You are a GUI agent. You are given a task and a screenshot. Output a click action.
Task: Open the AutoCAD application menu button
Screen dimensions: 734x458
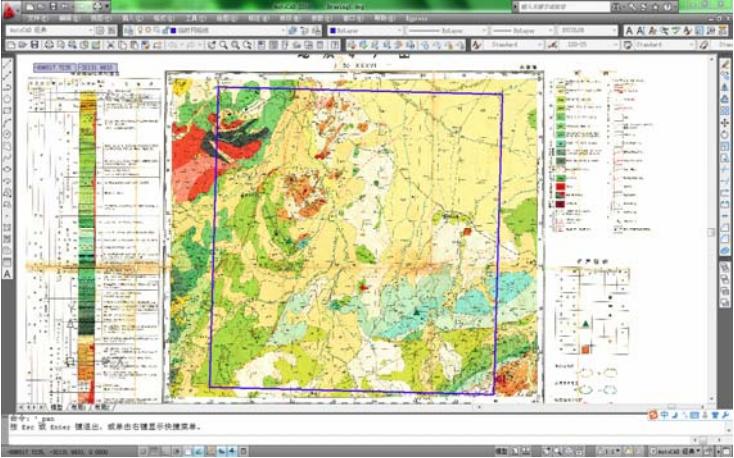(x=9, y=11)
